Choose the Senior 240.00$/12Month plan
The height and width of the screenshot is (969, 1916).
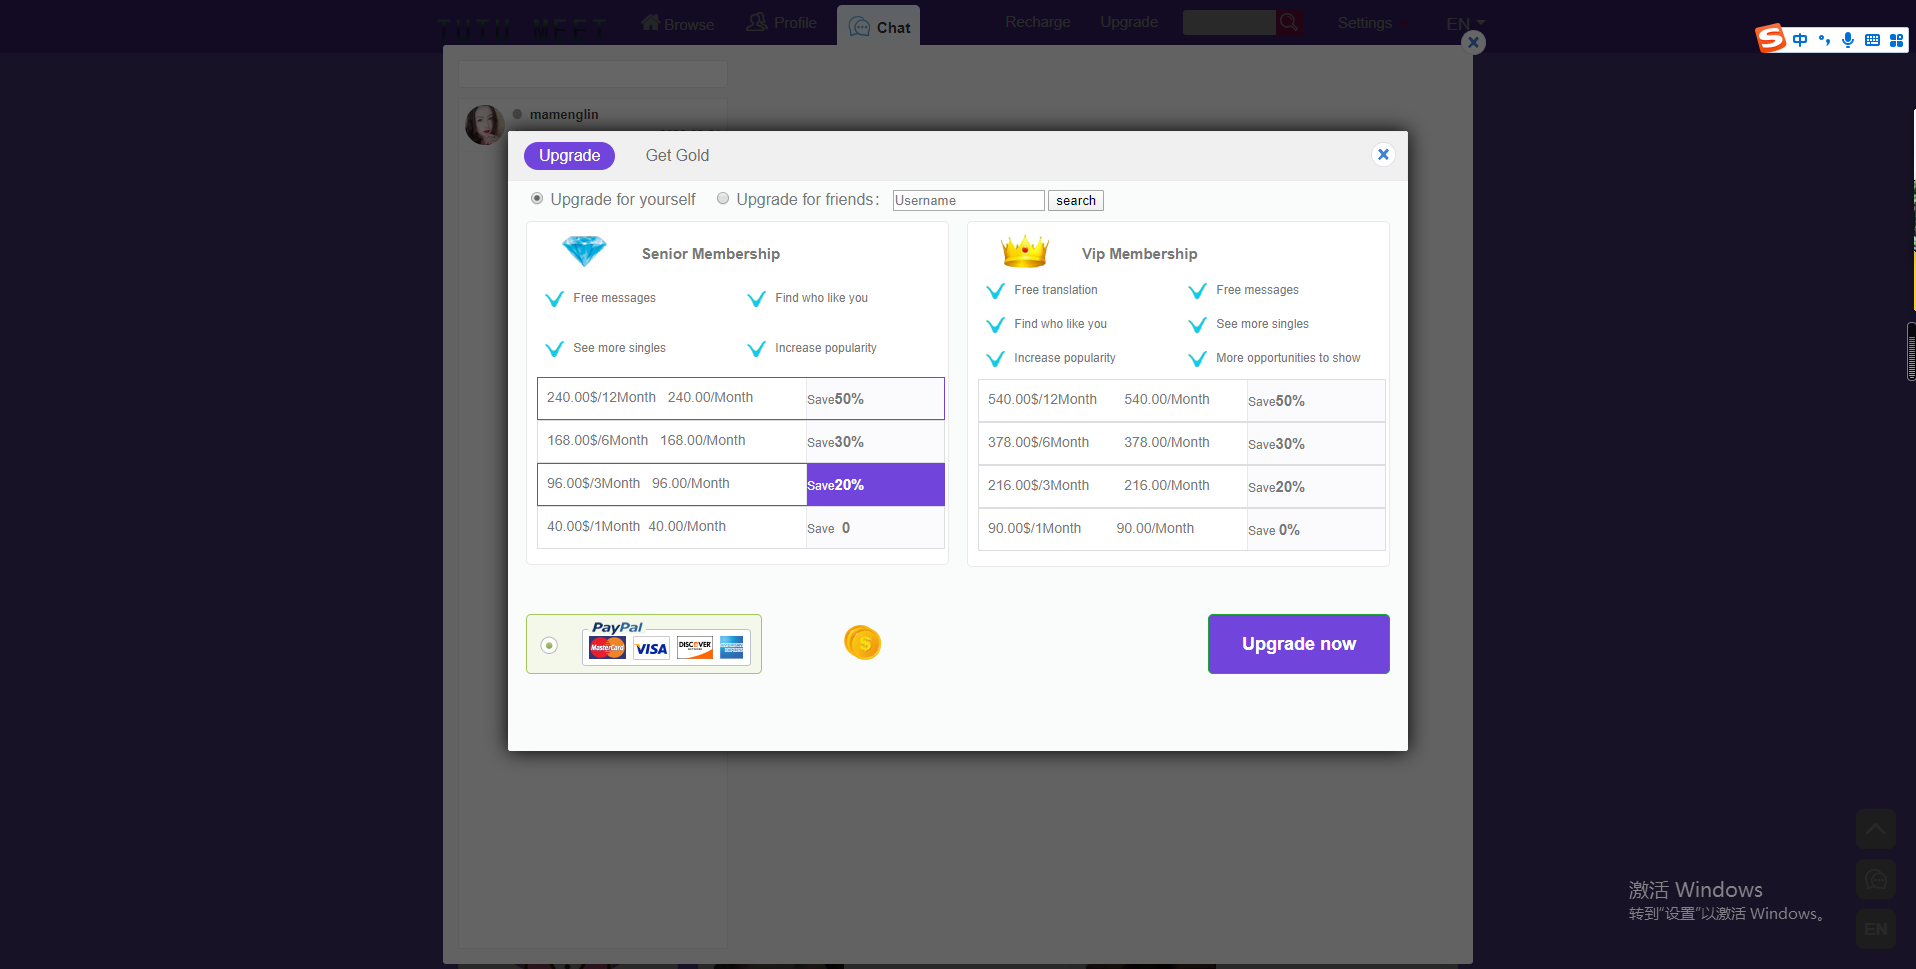[x=740, y=398]
